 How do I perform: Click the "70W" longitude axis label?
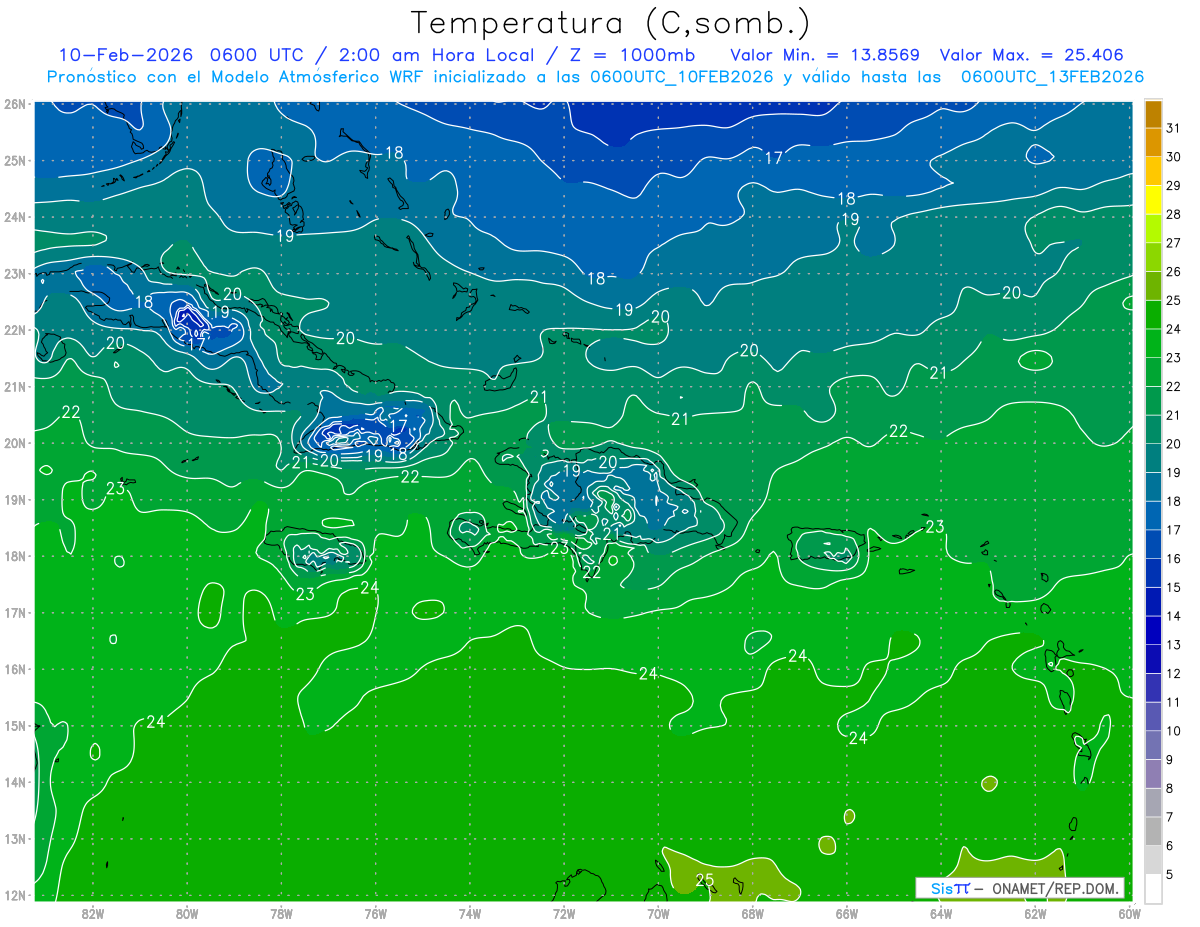coord(658,913)
